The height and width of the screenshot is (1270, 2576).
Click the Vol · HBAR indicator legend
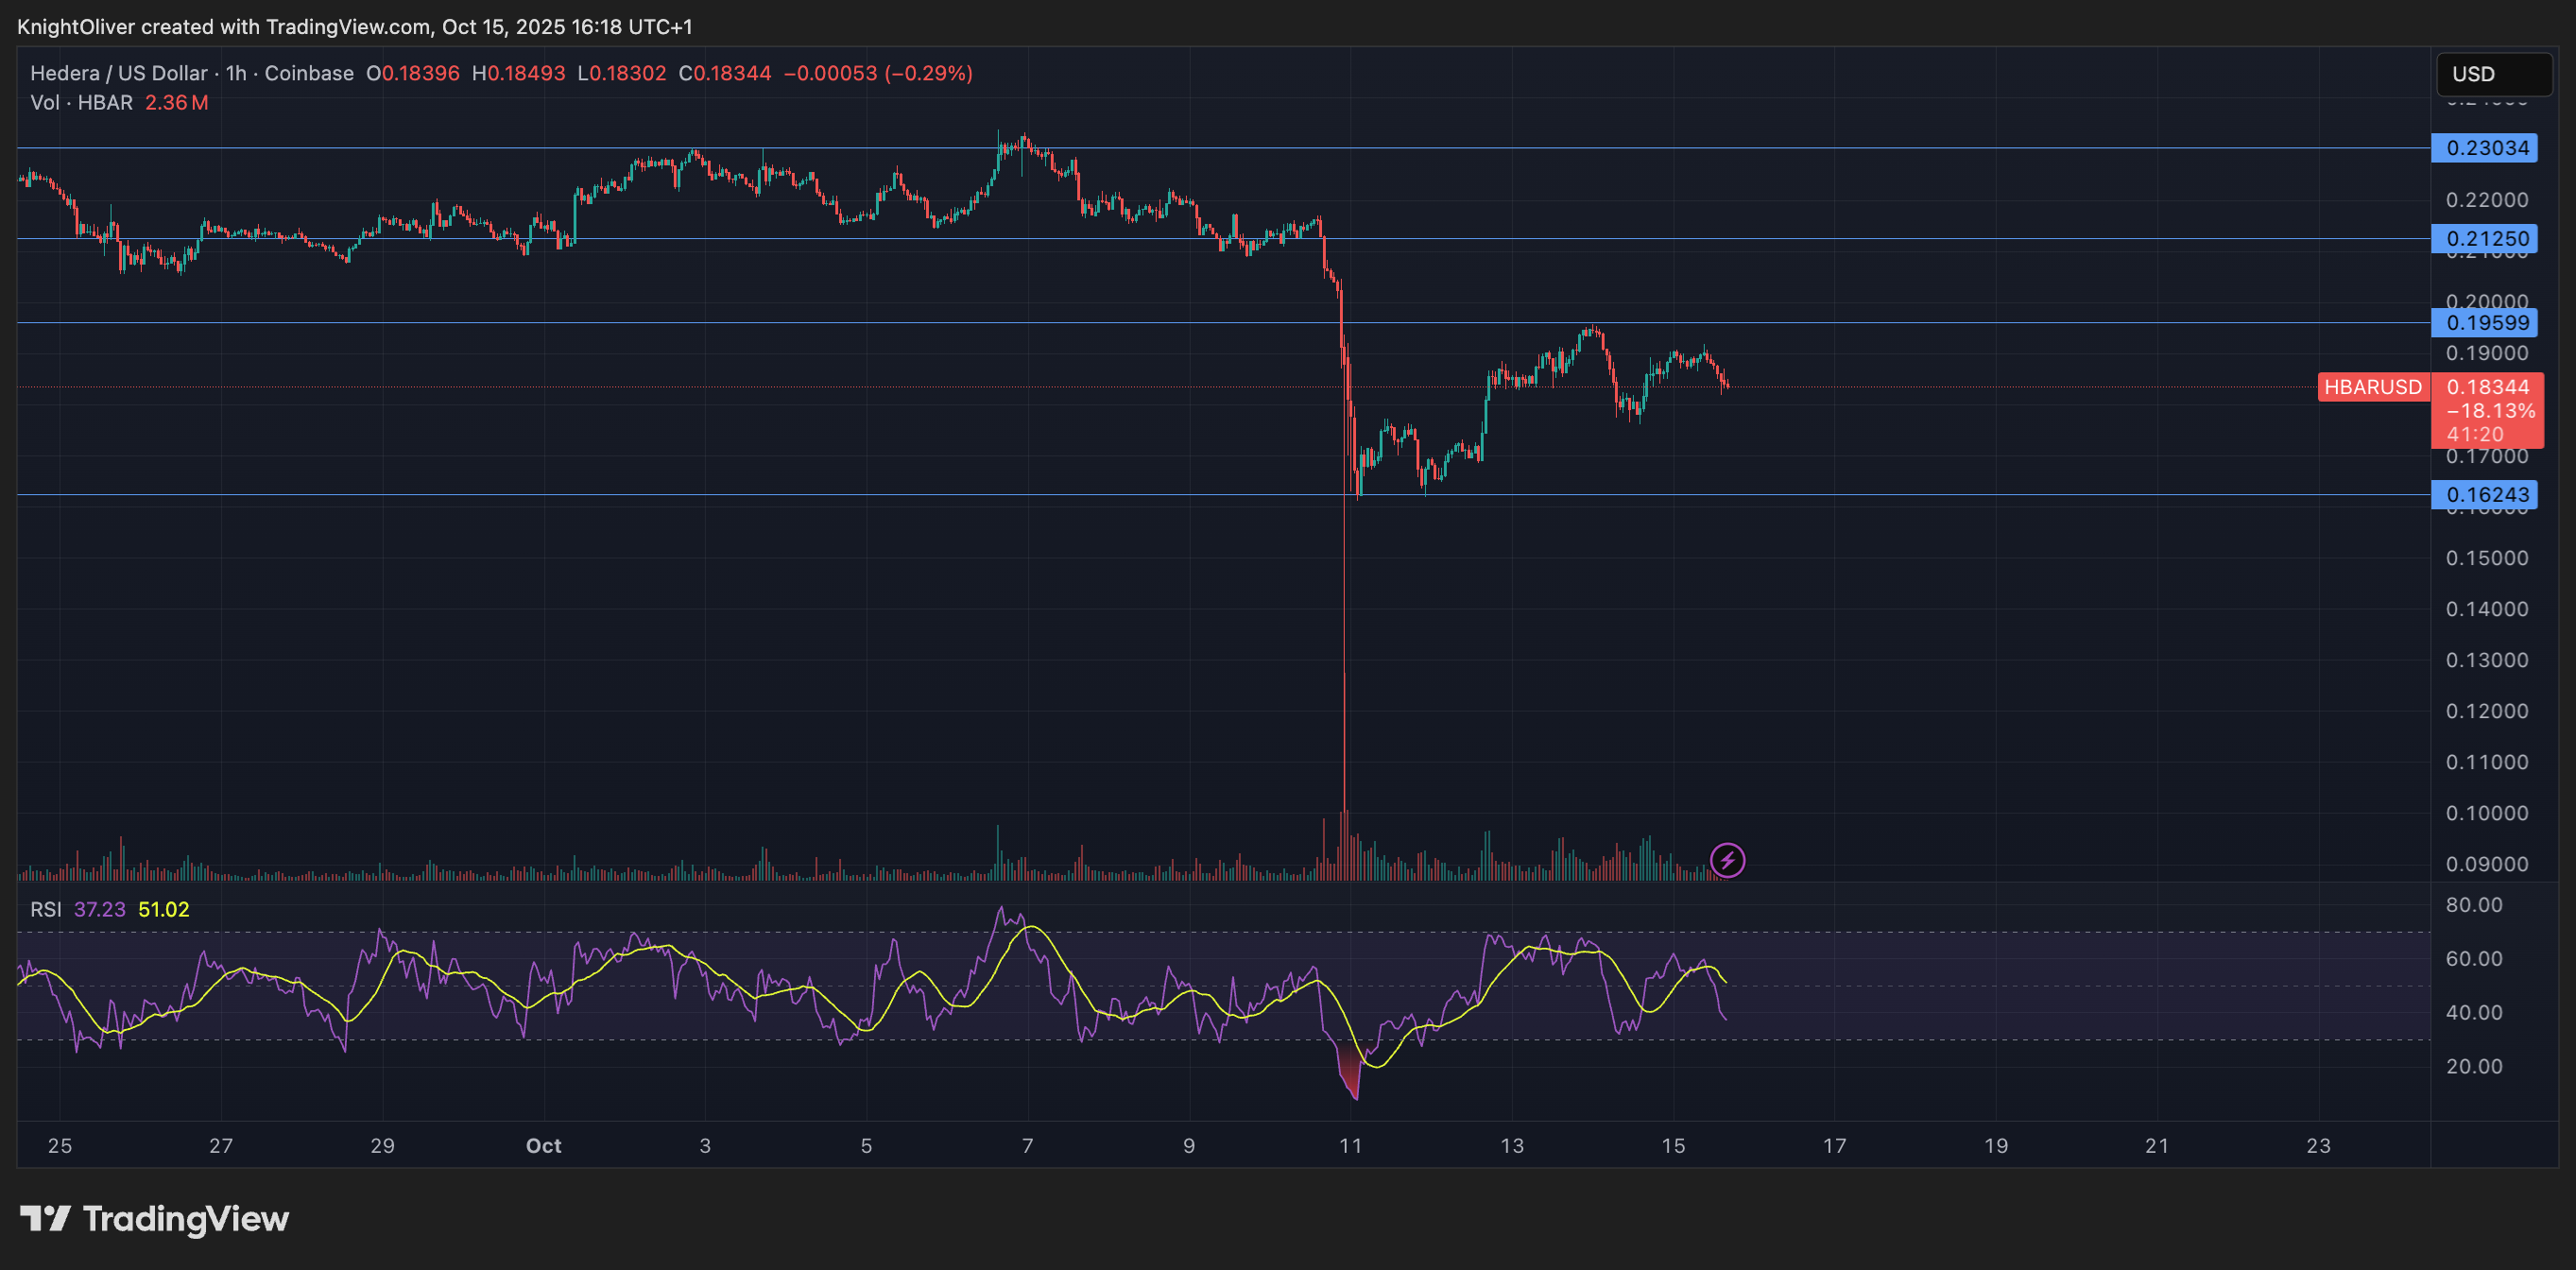81,103
